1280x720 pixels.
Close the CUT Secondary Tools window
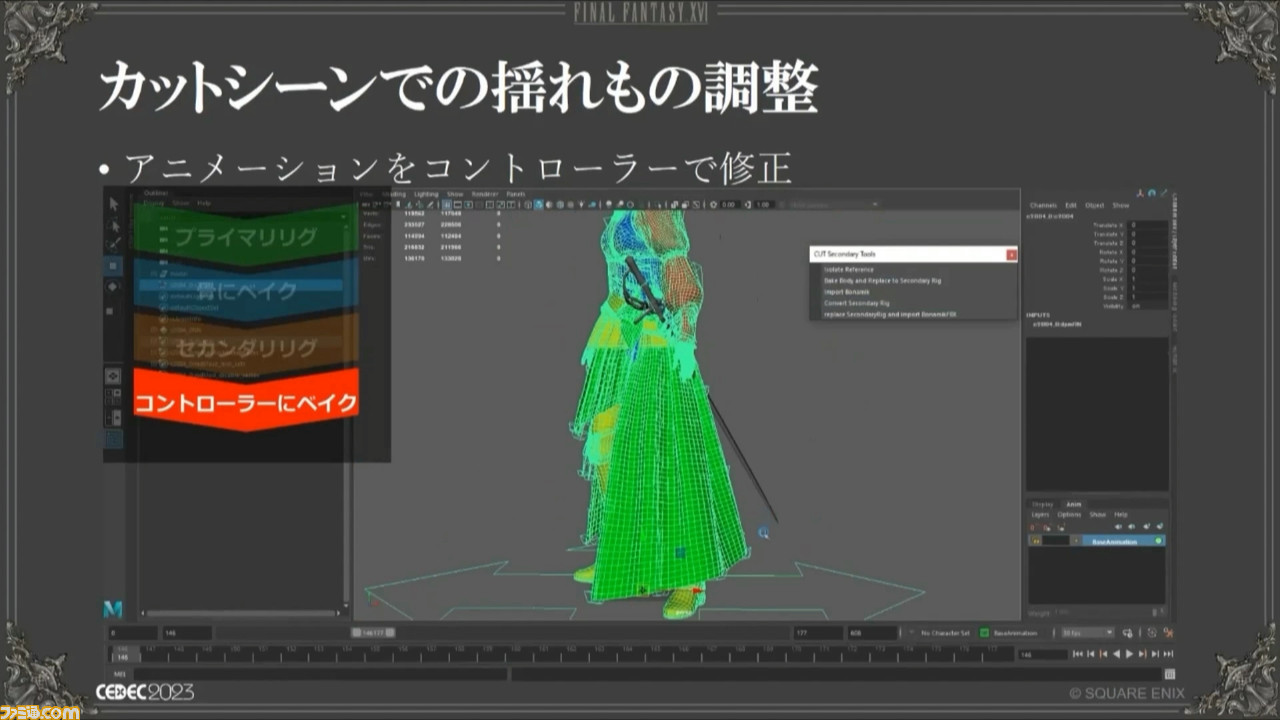(x=1011, y=255)
